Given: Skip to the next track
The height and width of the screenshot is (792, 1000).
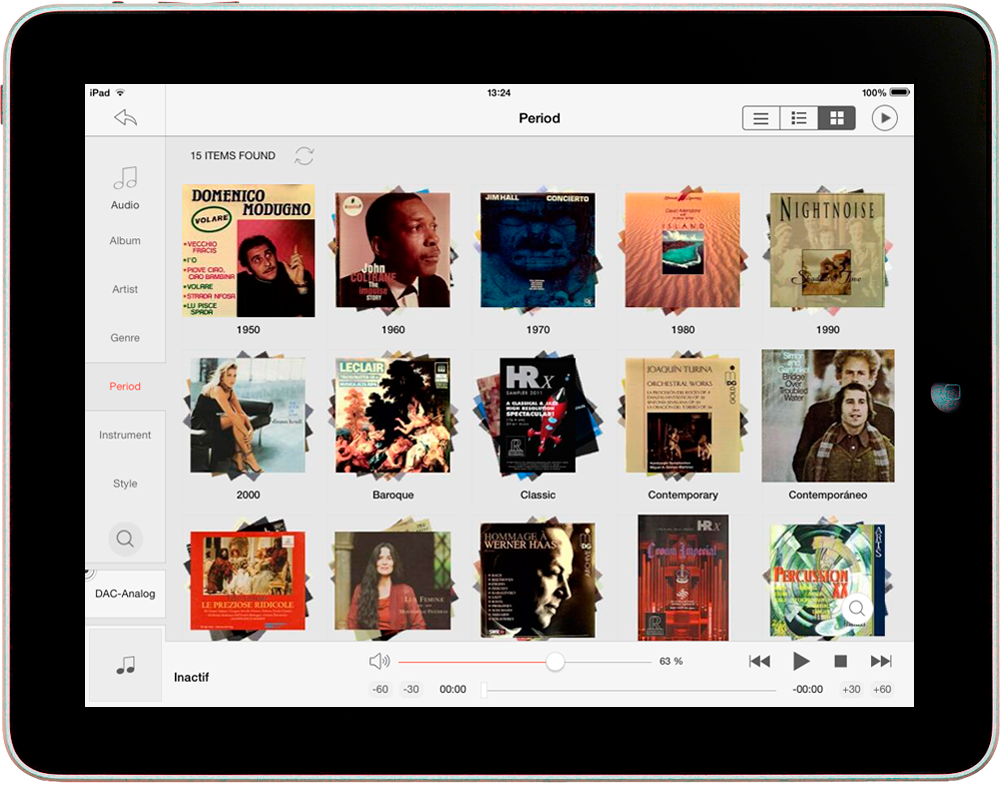Looking at the screenshot, I should pos(881,661).
